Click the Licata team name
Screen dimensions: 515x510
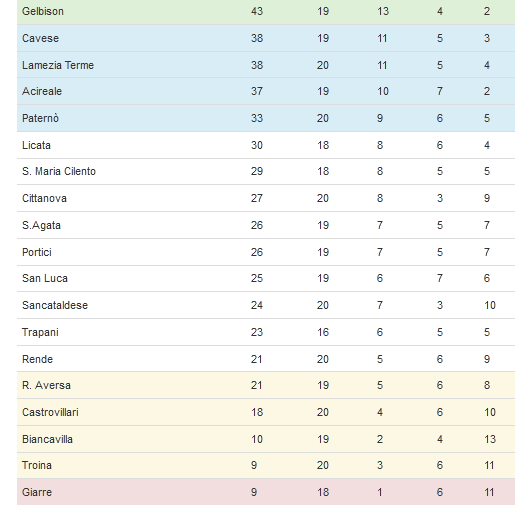tap(36, 145)
